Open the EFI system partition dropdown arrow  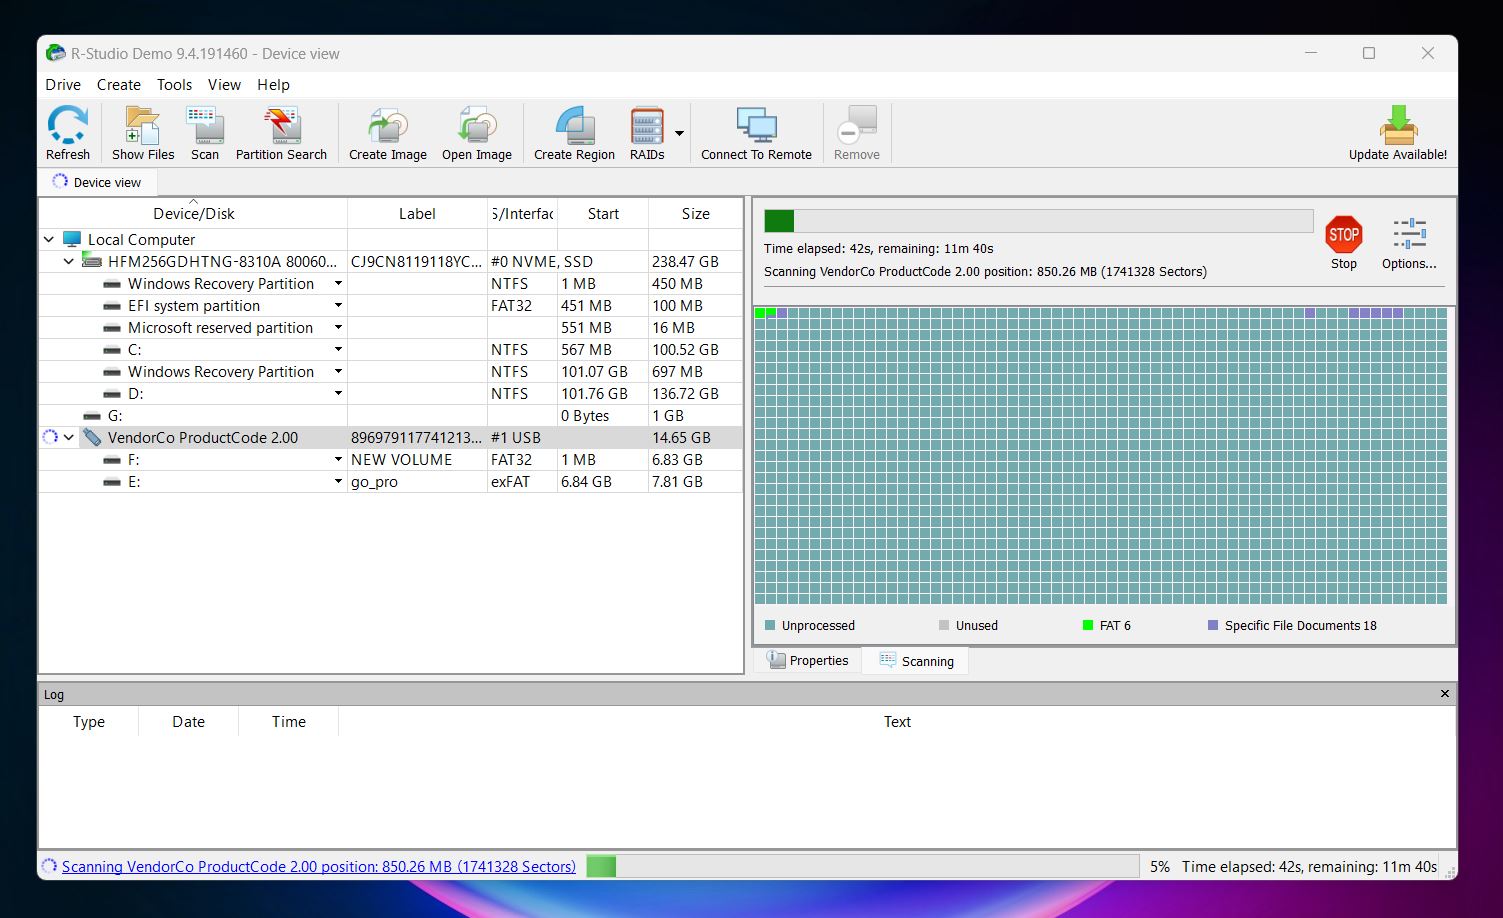point(338,305)
